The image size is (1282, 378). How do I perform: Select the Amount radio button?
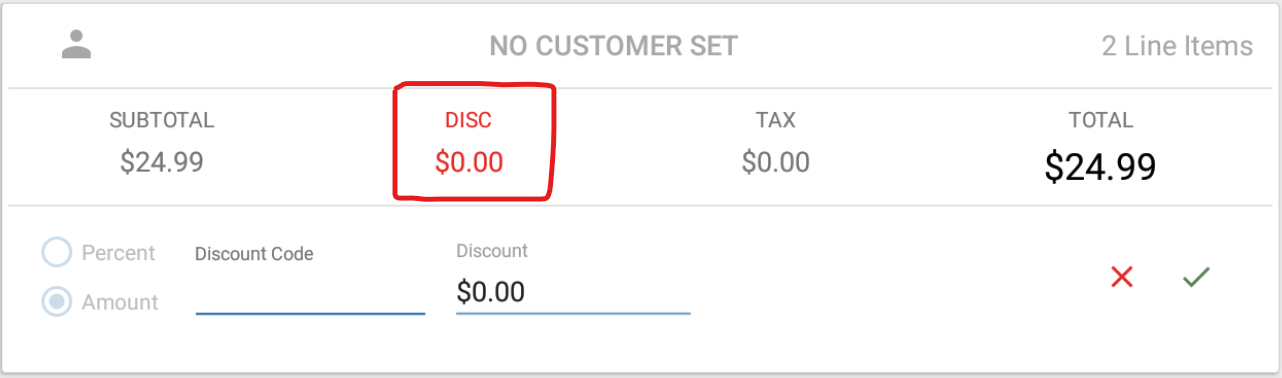57,301
